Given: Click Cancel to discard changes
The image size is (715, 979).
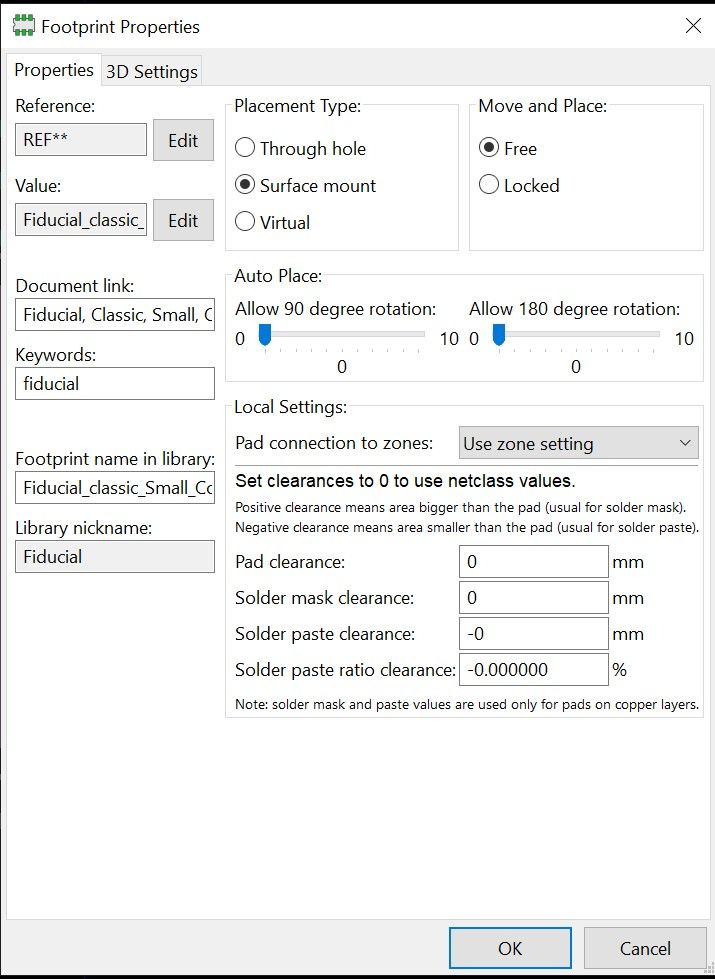Looking at the screenshot, I should [x=645, y=948].
